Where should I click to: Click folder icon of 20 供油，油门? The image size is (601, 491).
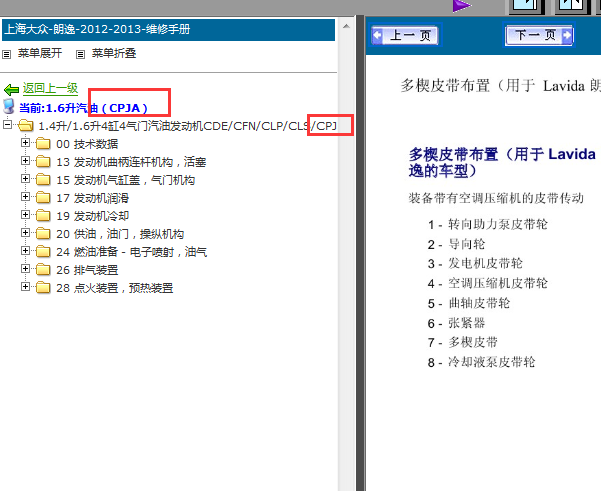point(43,233)
